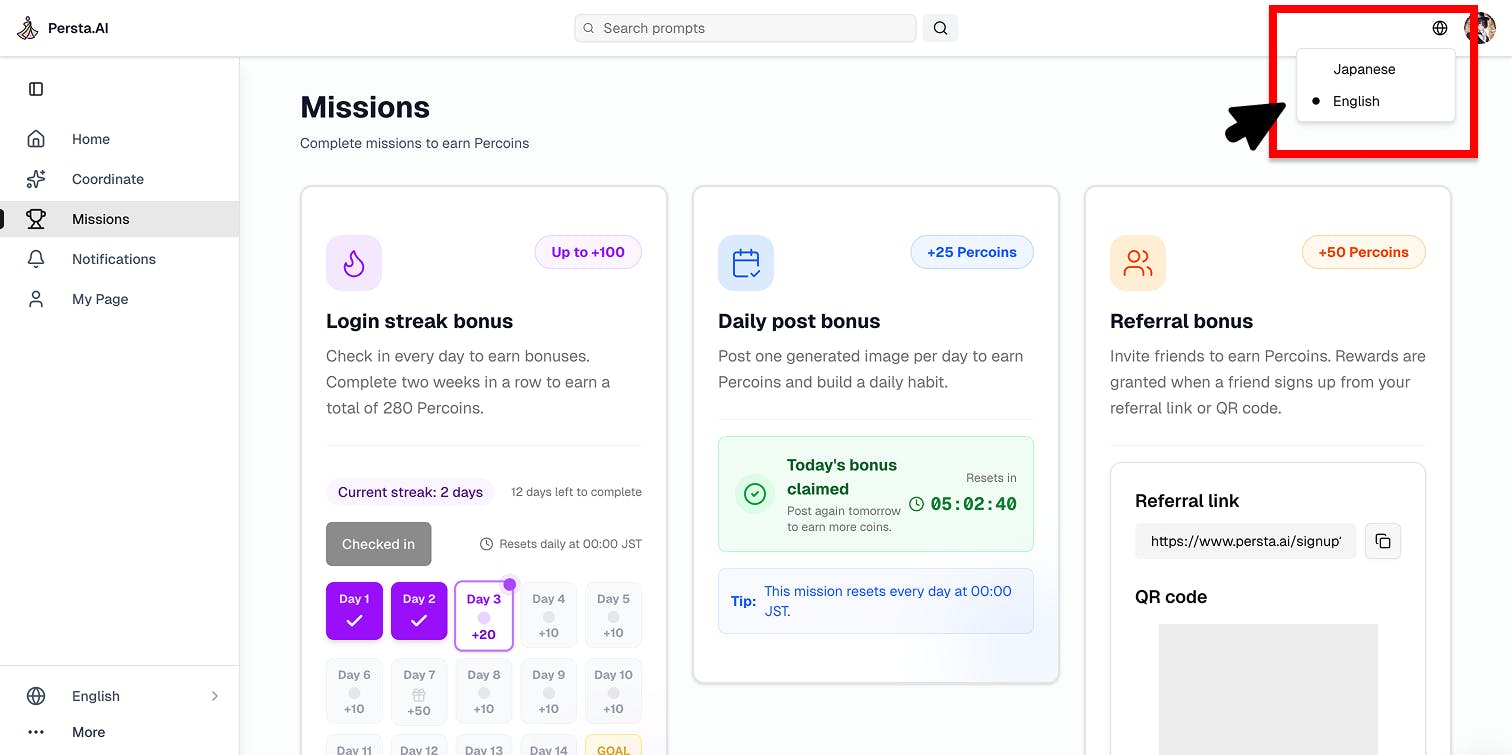Click the referral link URL field
1512x755 pixels.
[1245, 541]
